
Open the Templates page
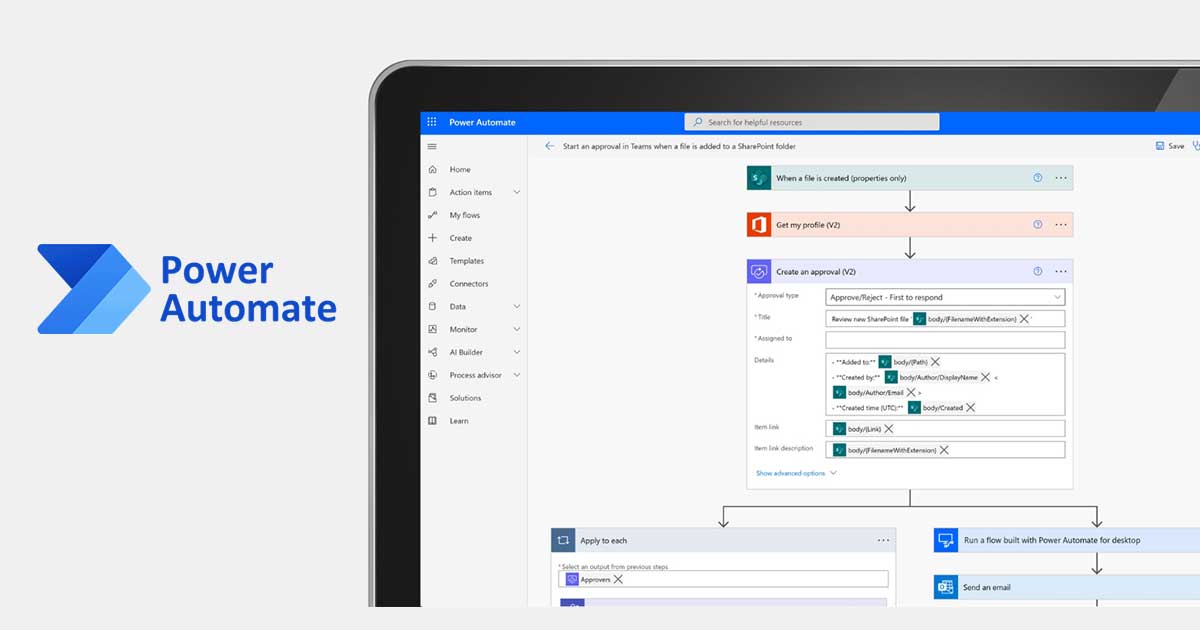(x=467, y=261)
